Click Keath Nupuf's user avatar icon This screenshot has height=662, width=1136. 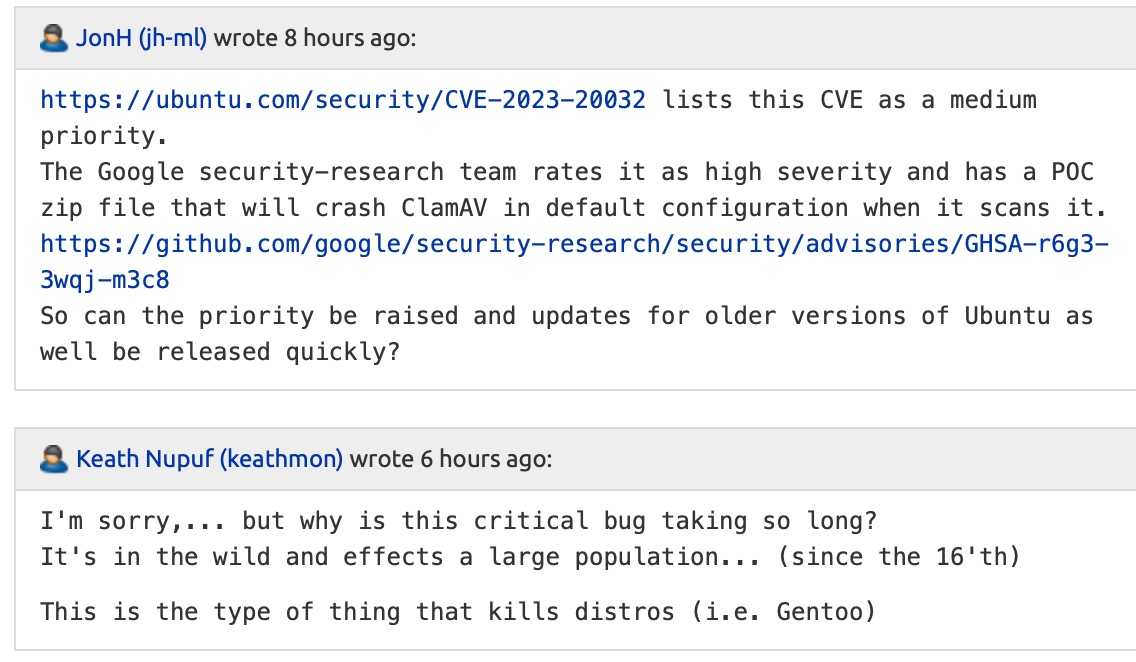(53, 459)
